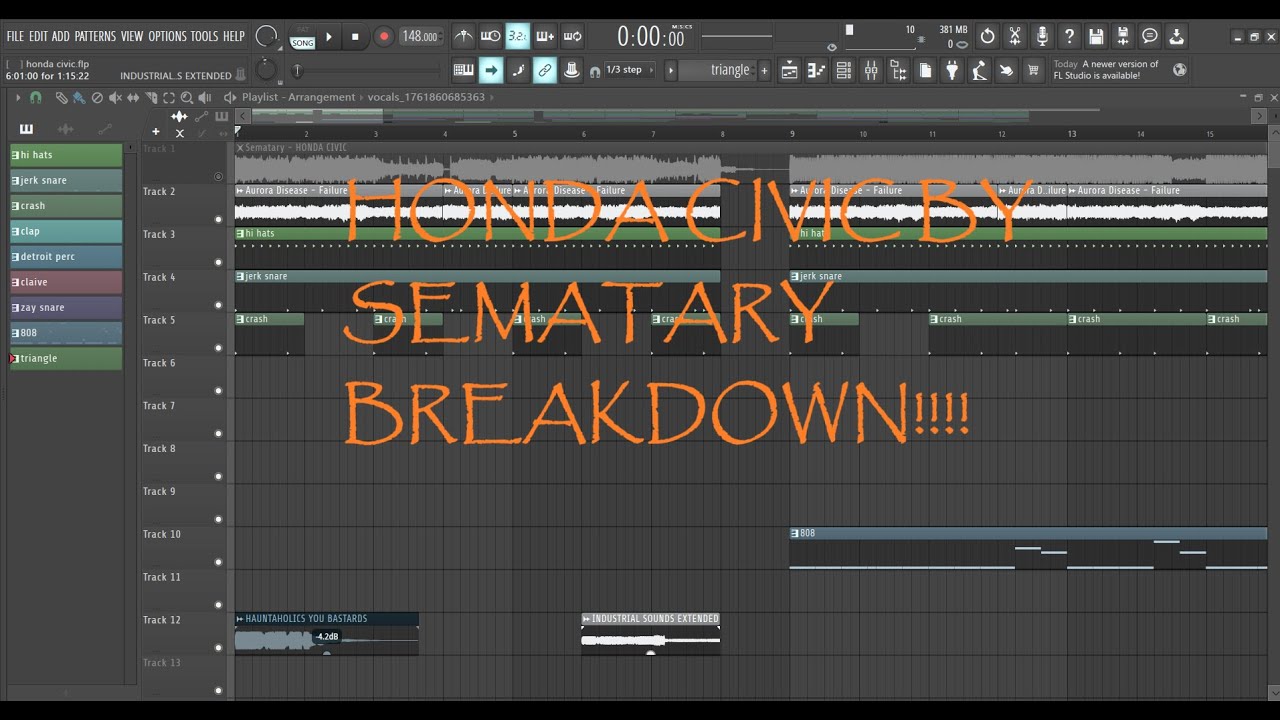Mute Track 12 with its dot

click(218, 648)
